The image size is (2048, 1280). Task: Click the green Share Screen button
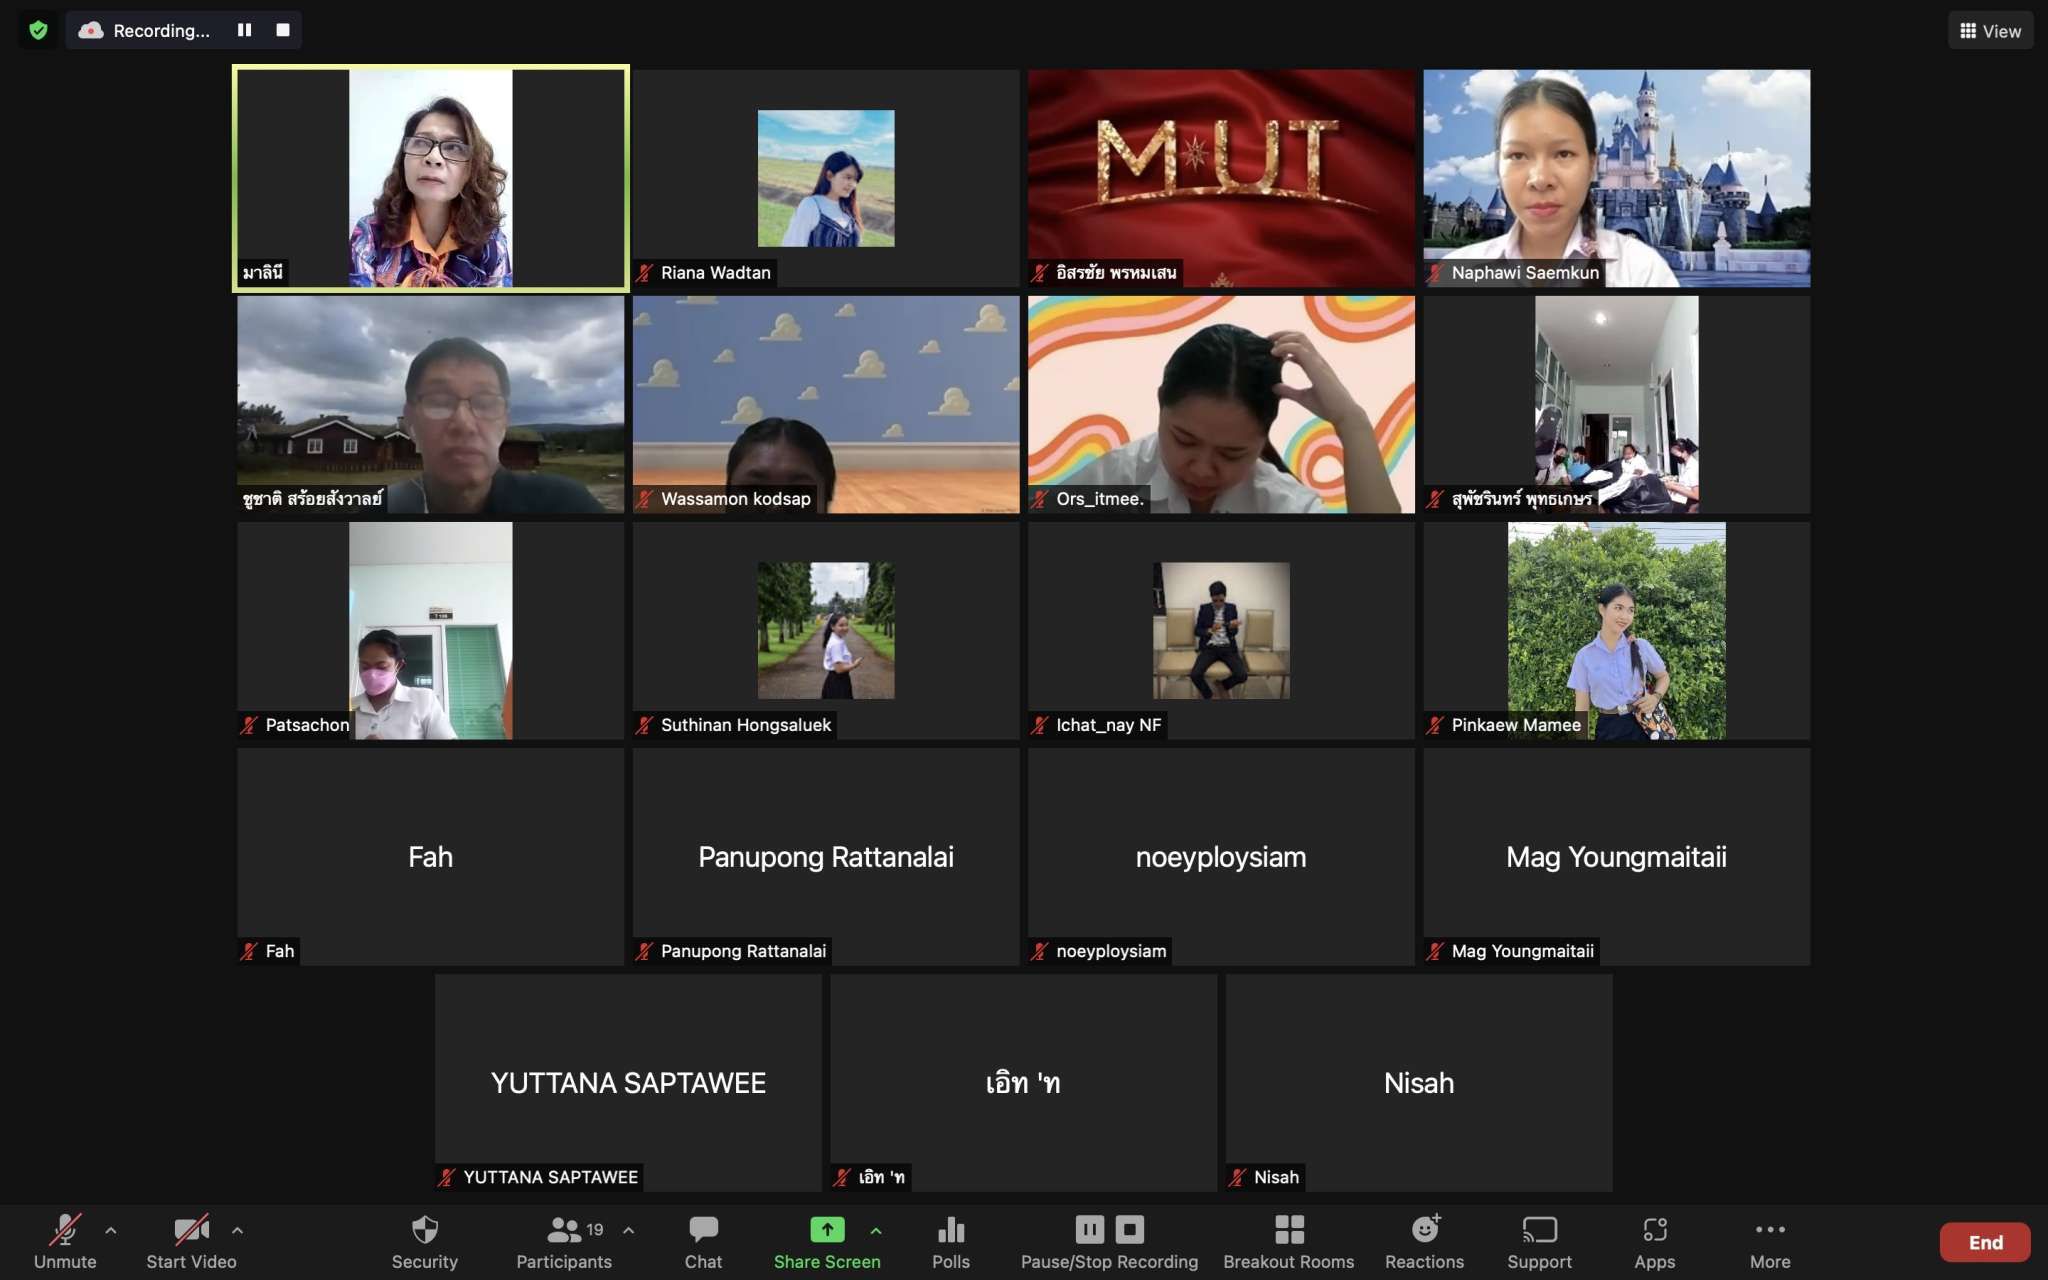pyautogui.click(x=827, y=1230)
